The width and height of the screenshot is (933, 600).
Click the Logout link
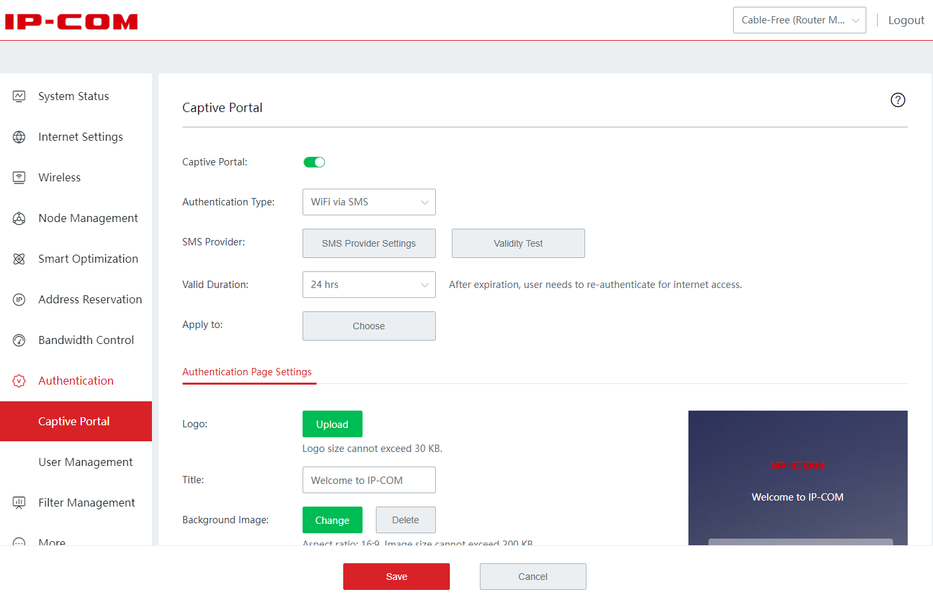click(906, 20)
